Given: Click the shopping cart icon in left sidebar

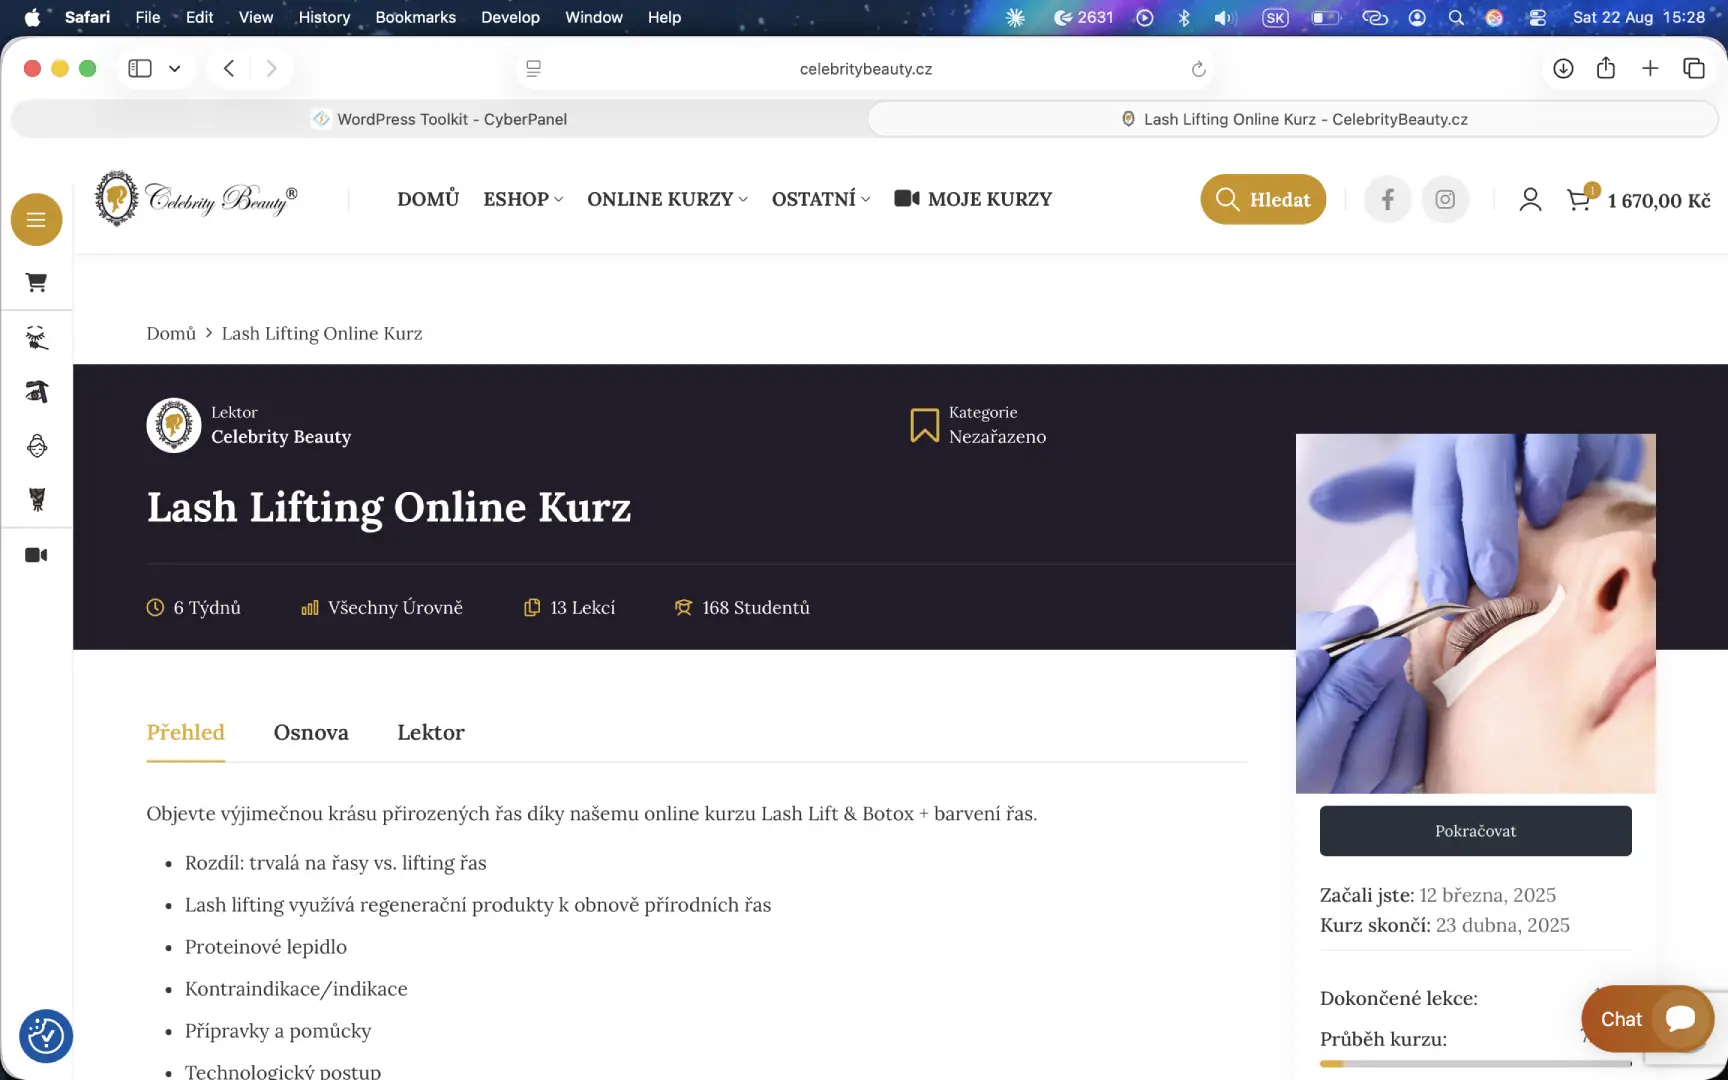Looking at the screenshot, I should pos(36,283).
